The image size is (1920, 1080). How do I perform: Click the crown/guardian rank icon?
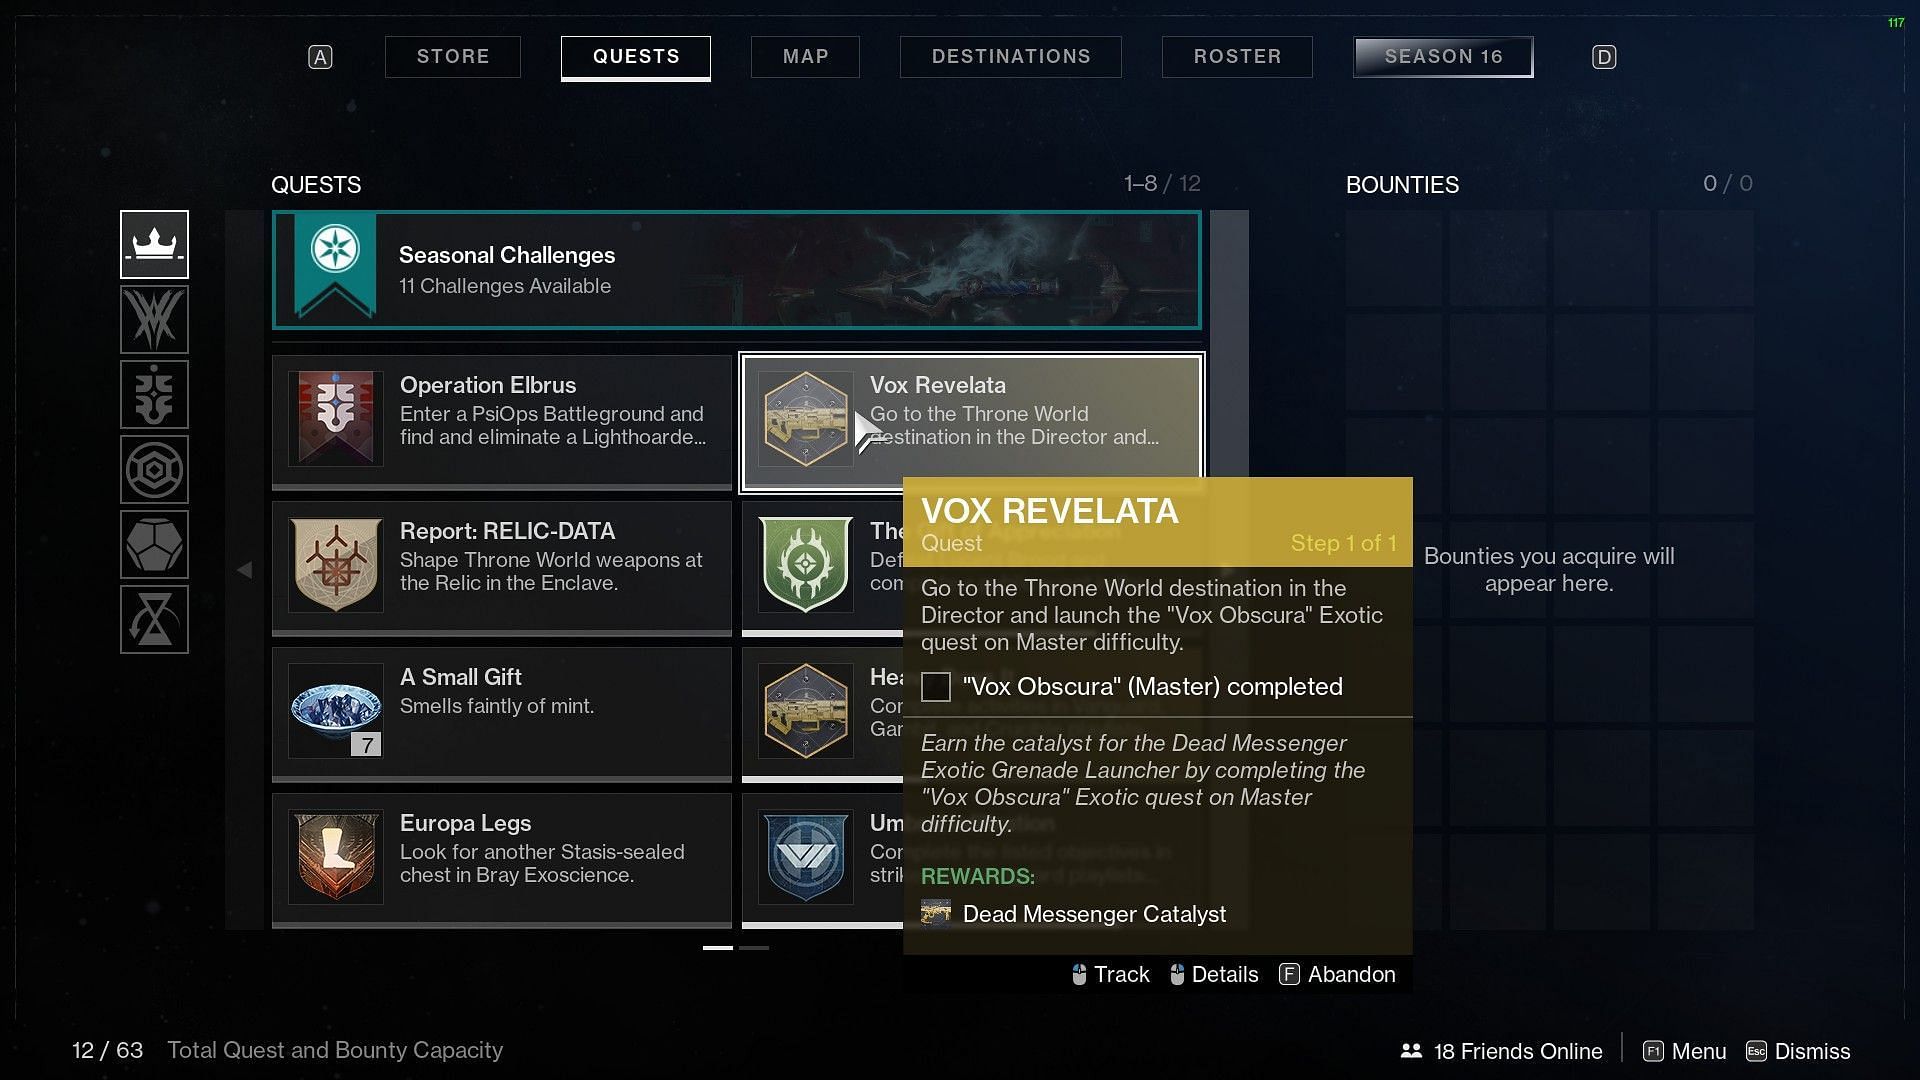tap(154, 243)
